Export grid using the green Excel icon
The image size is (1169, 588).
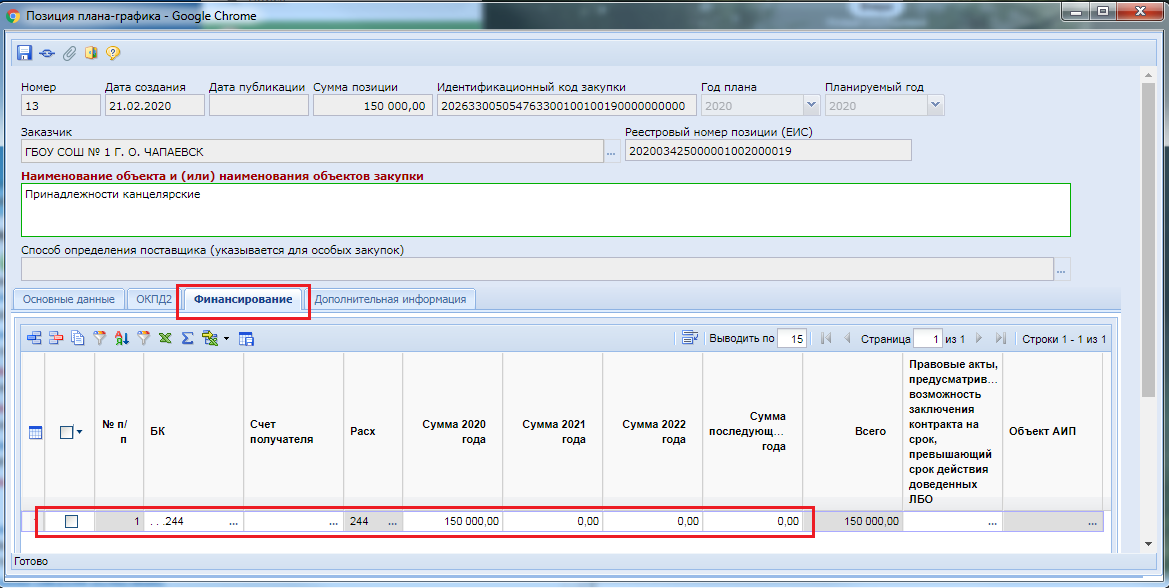point(165,338)
